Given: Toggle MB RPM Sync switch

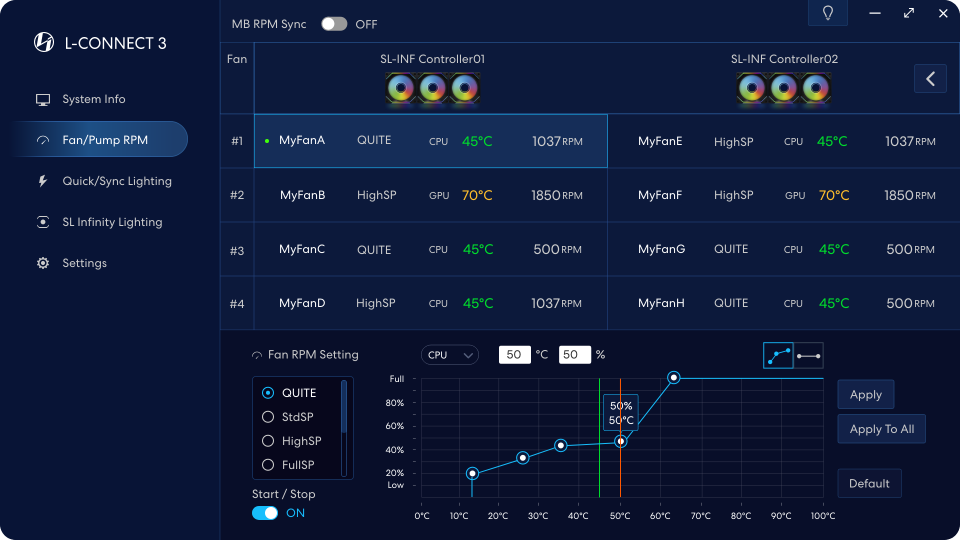Looking at the screenshot, I should (334, 24).
